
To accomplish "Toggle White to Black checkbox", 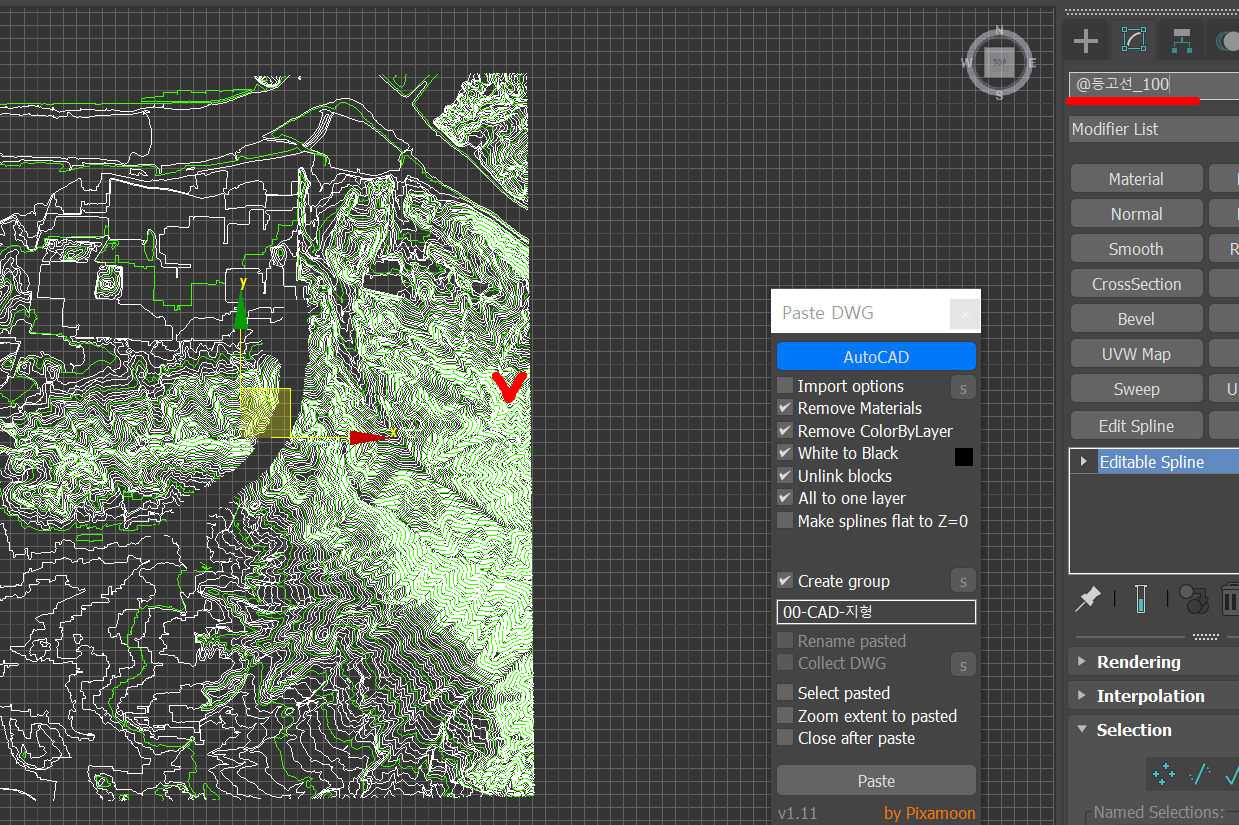I will [x=785, y=453].
